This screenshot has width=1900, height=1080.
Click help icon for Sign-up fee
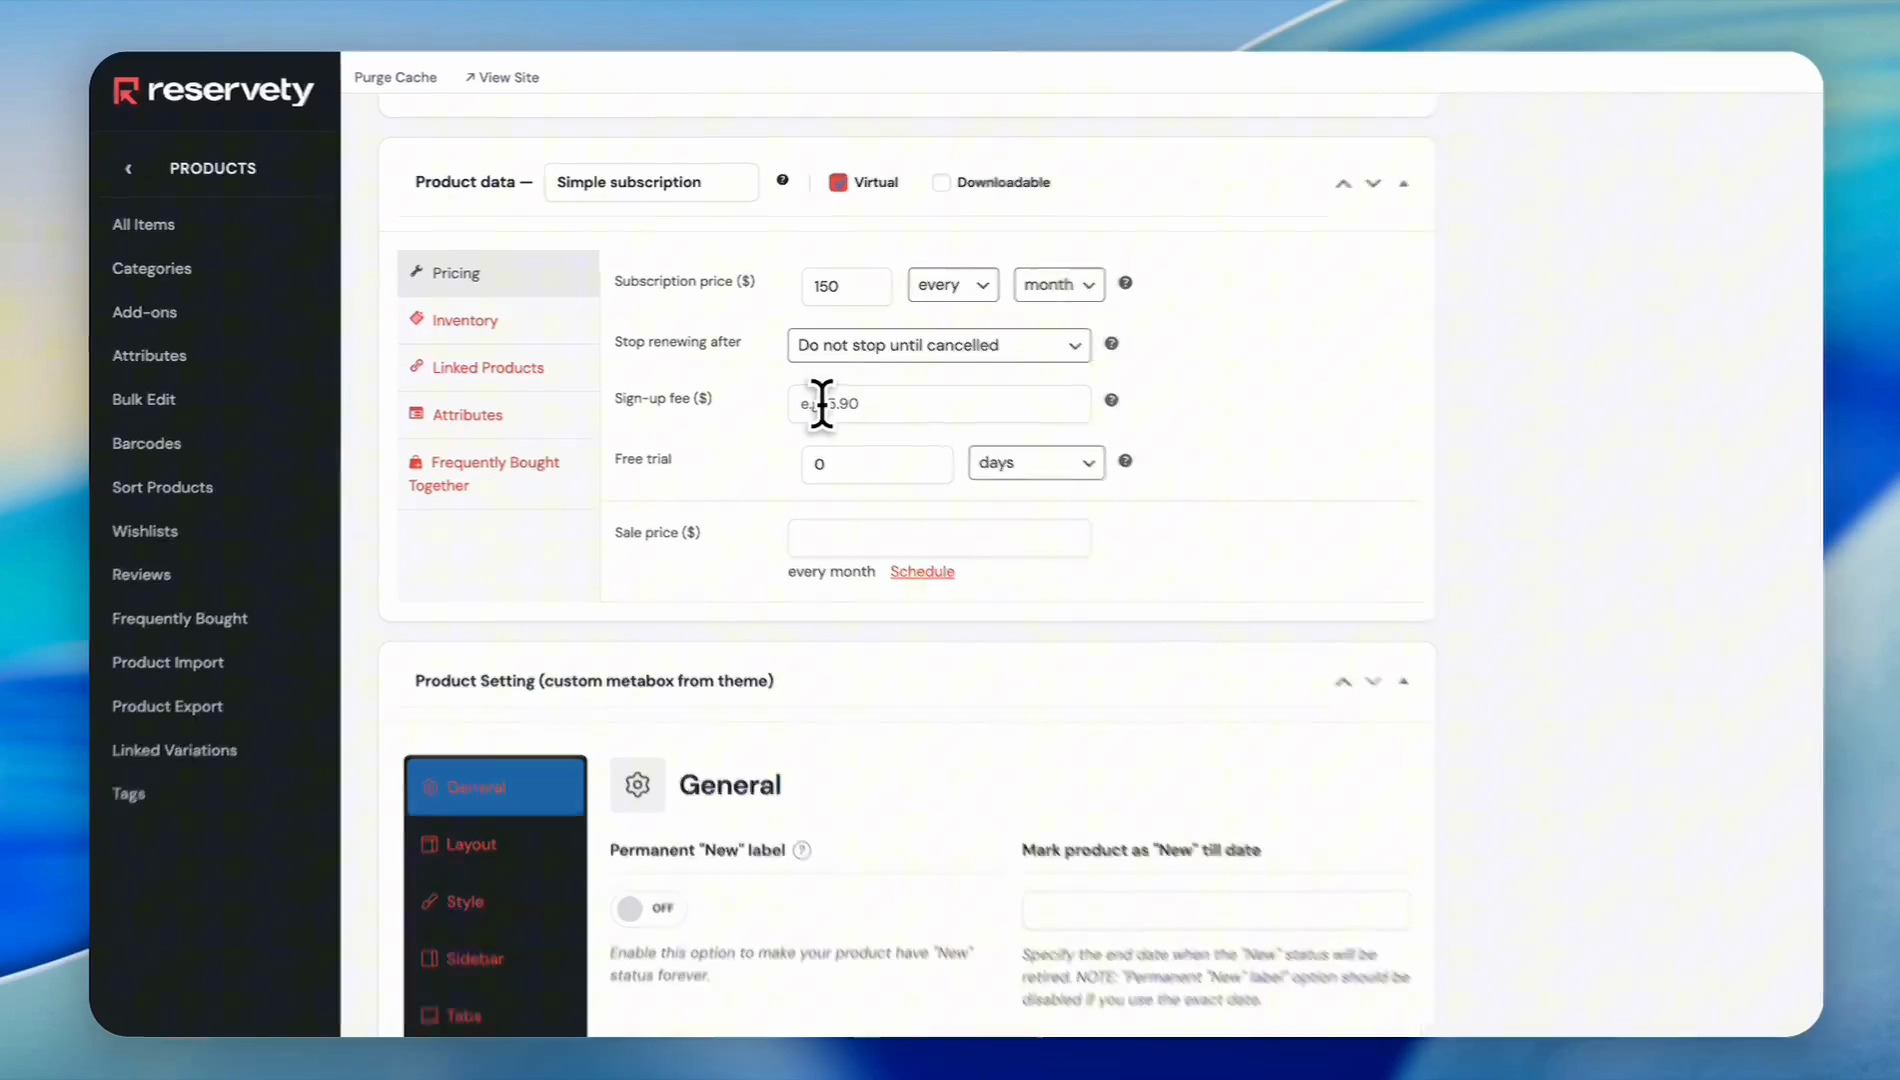[1111, 401]
